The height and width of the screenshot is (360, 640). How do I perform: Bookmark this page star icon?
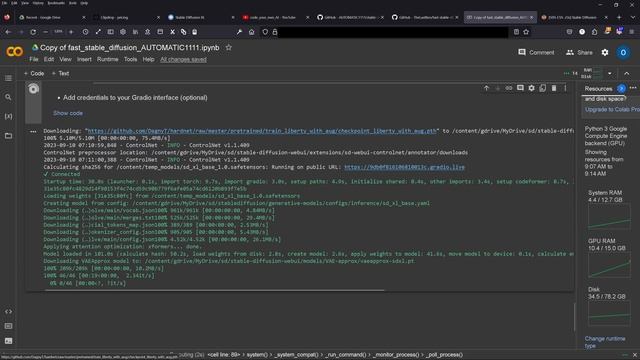point(526,32)
